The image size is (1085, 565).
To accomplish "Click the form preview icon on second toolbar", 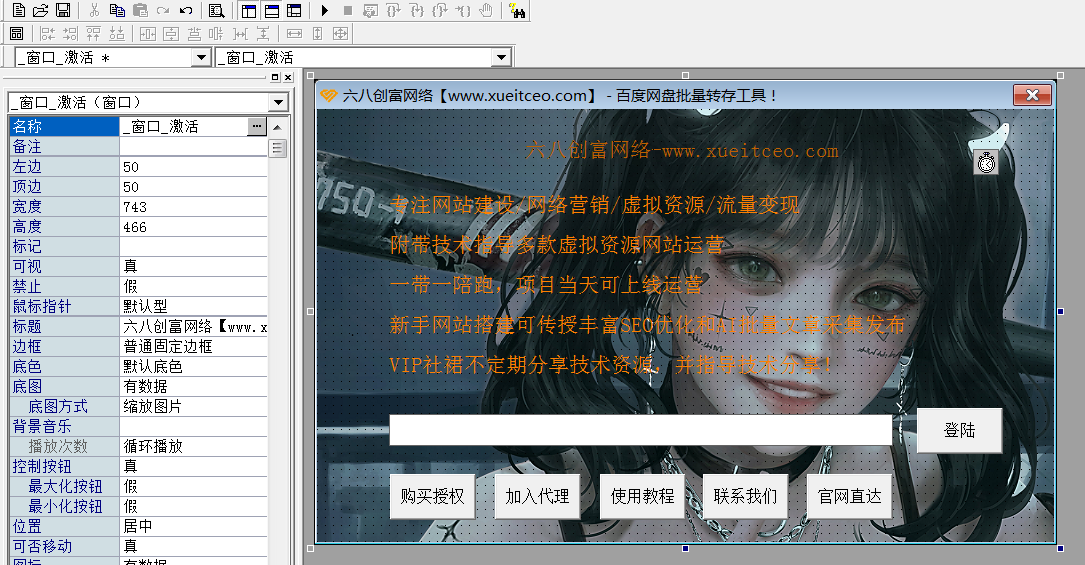I will coord(17,33).
